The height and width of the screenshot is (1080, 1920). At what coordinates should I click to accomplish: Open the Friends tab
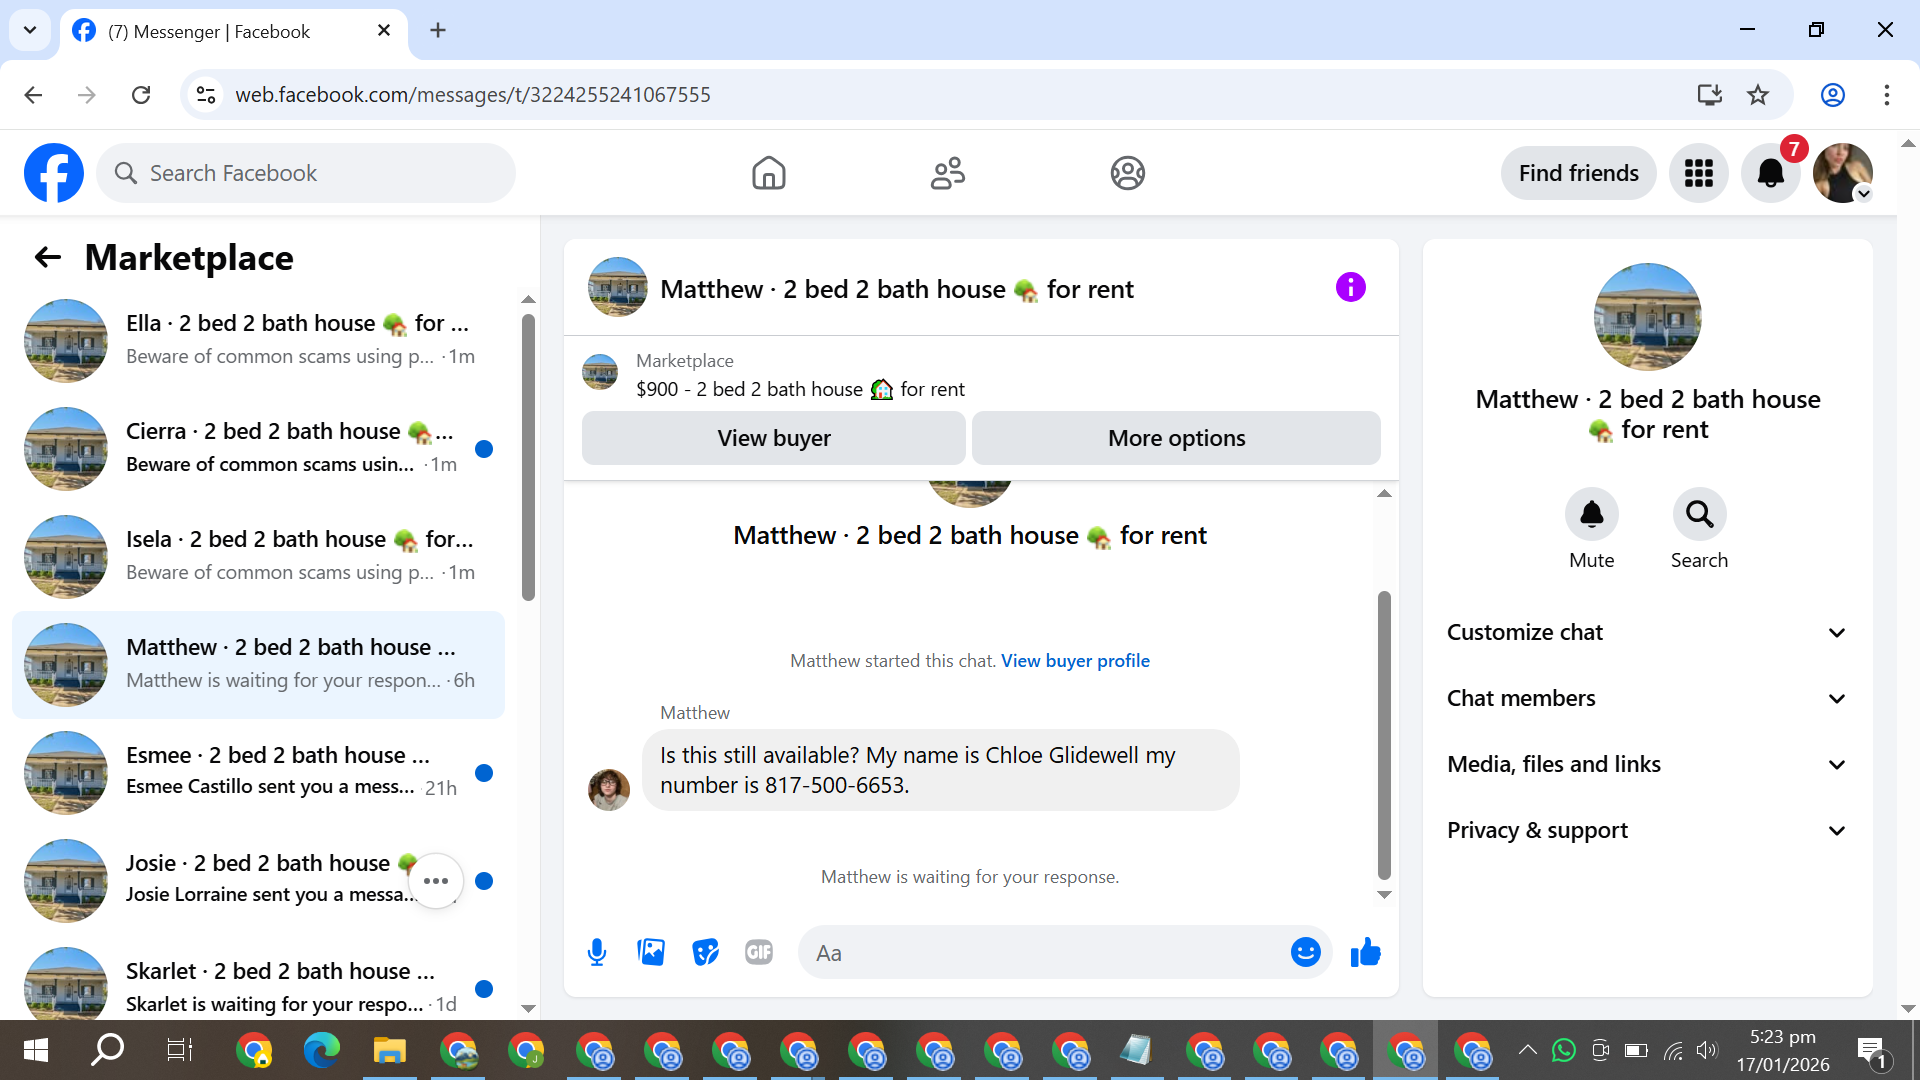(947, 173)
